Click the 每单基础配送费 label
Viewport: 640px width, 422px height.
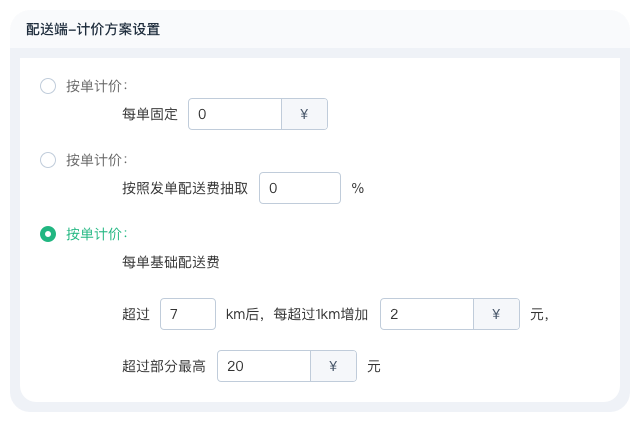click(x=170, y=264)
